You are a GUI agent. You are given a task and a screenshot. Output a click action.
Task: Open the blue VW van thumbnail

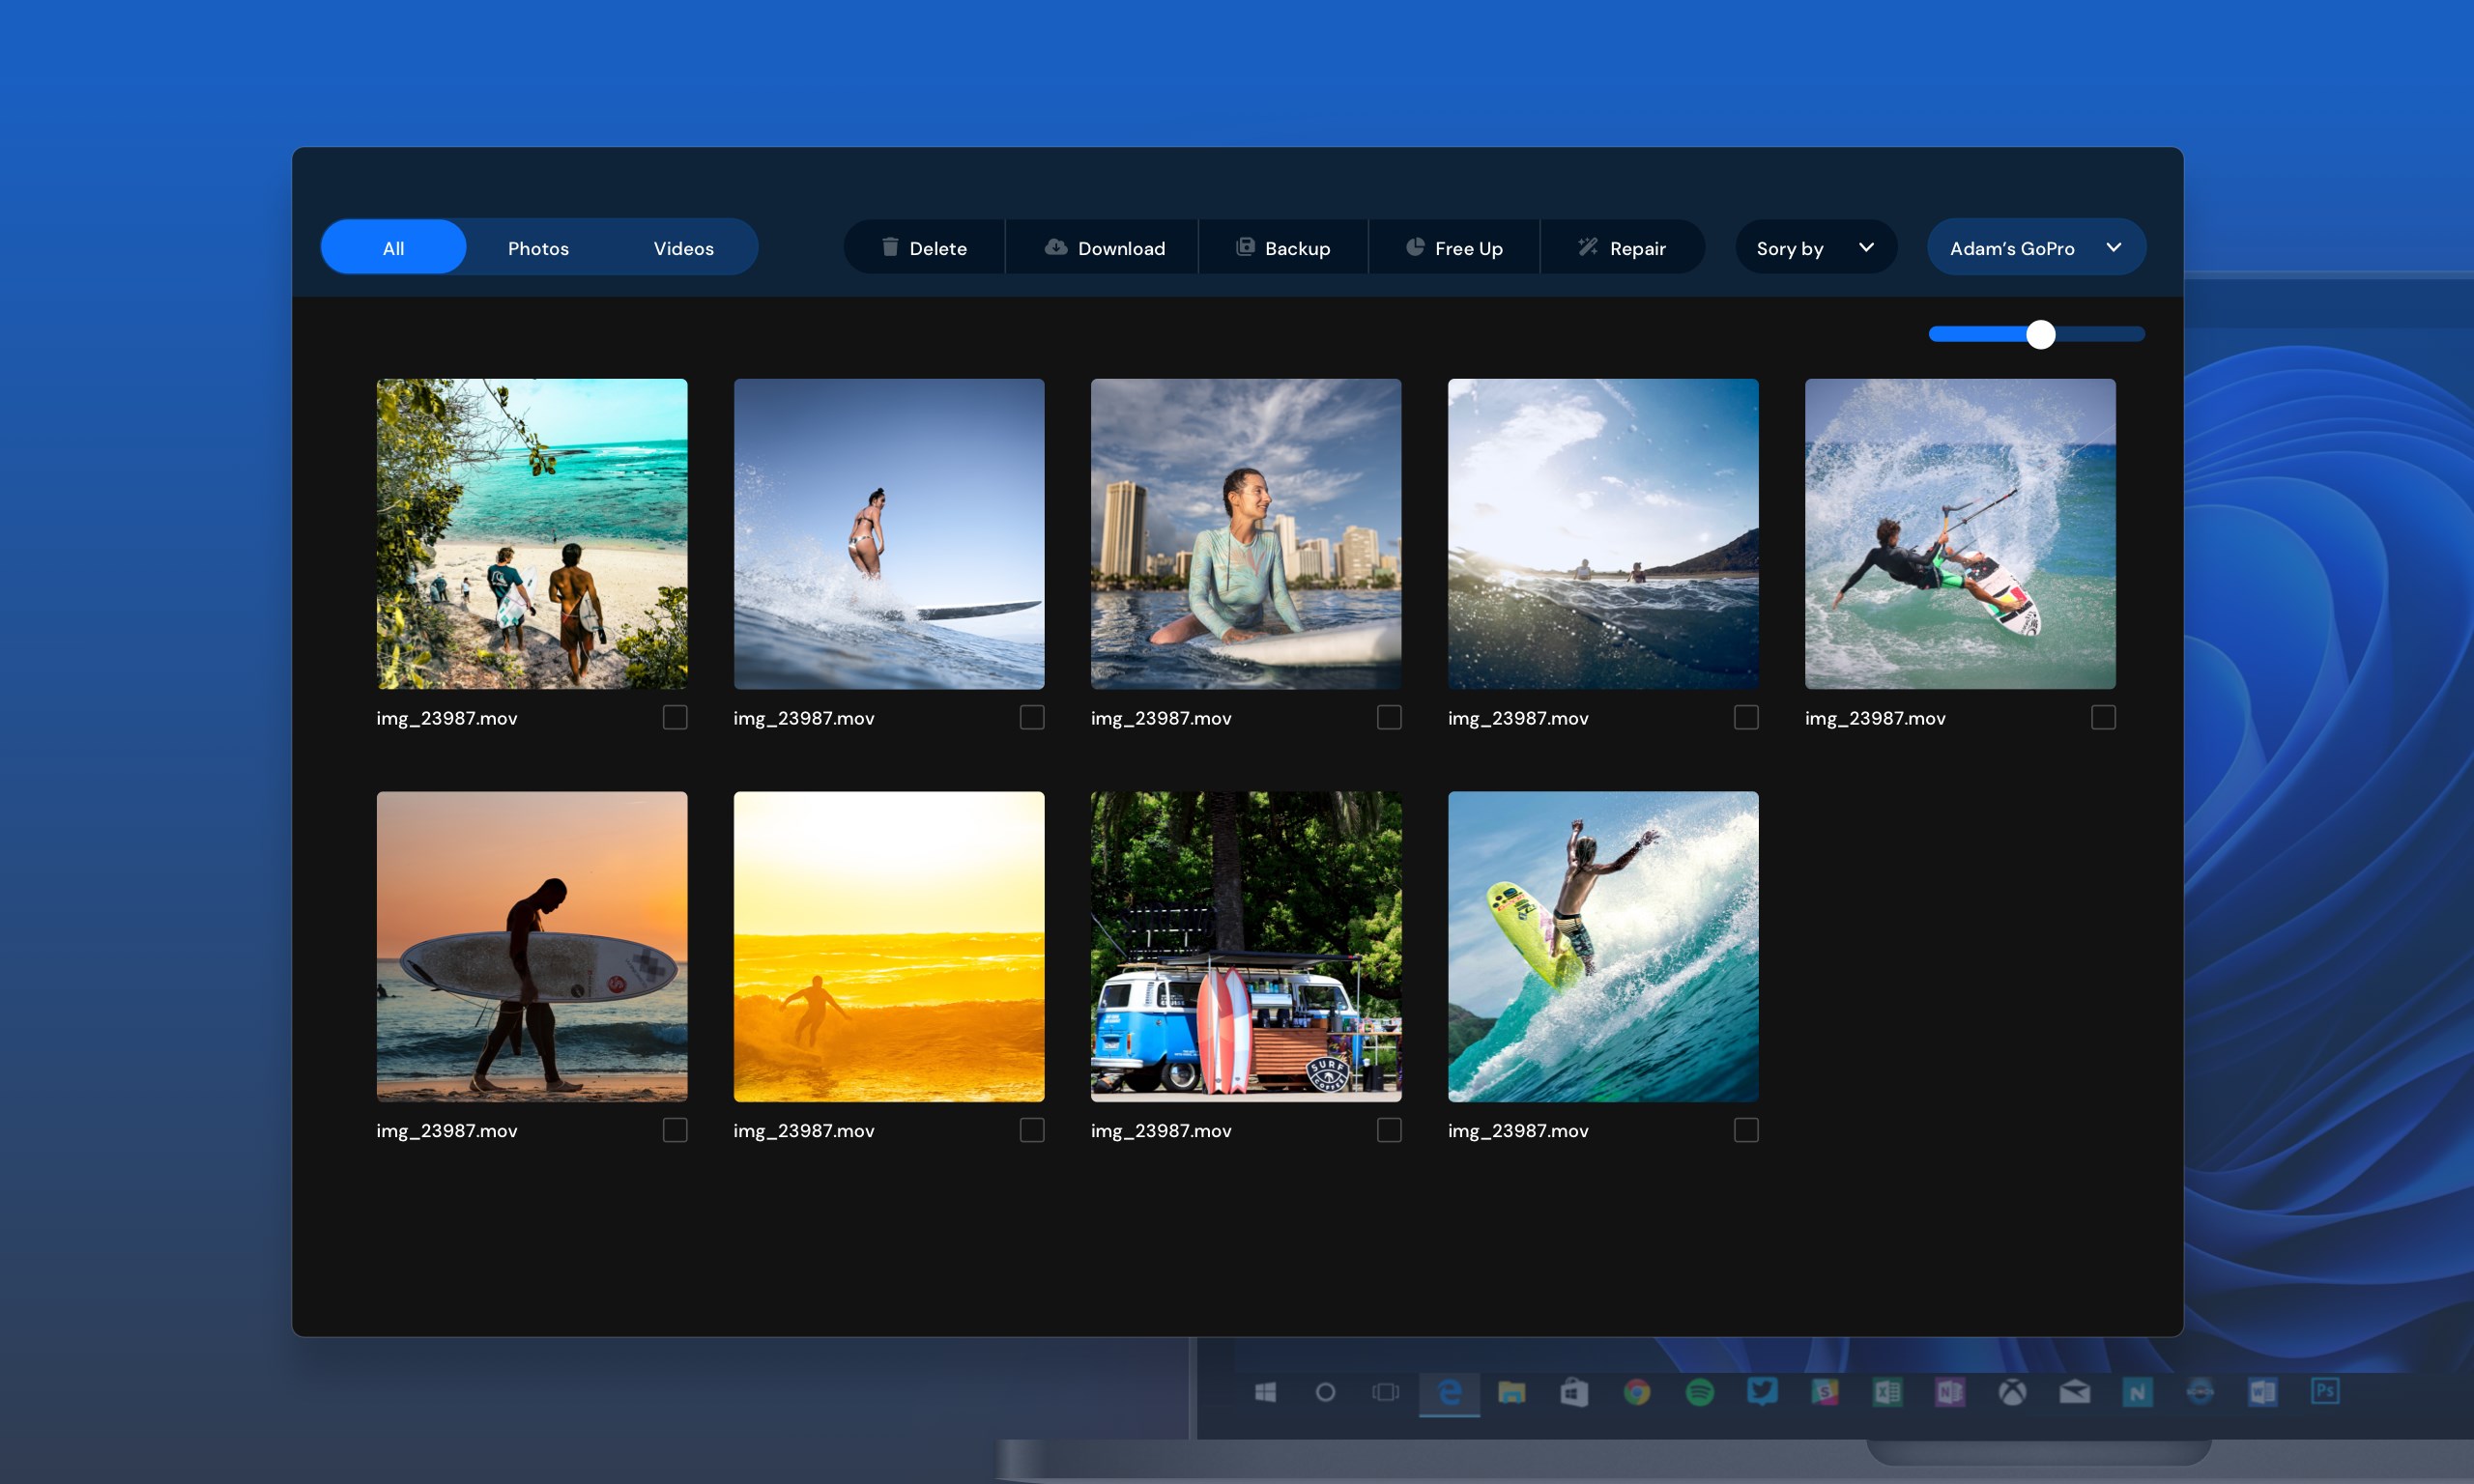point(1245,946)
